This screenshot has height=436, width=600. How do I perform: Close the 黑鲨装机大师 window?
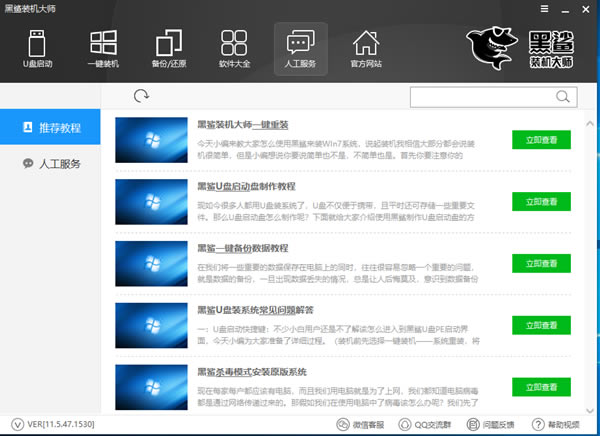point(586,9)
